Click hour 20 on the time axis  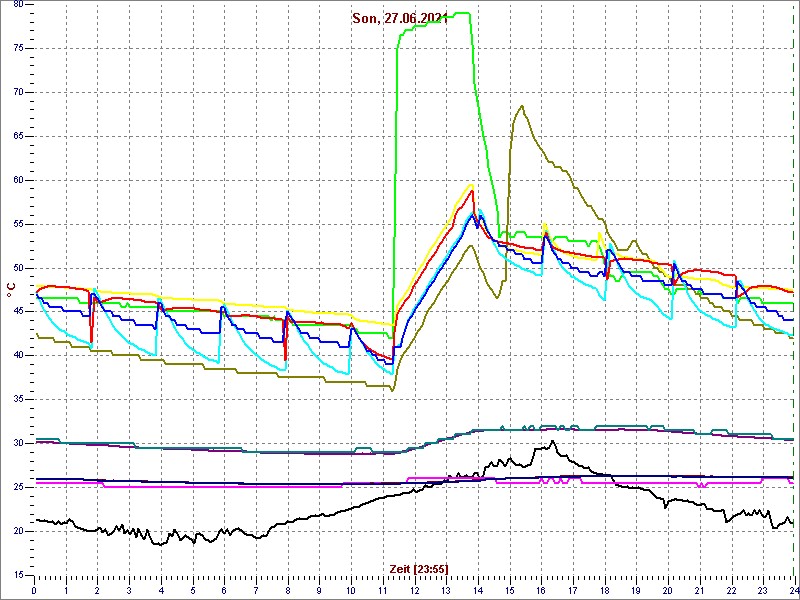667,590
